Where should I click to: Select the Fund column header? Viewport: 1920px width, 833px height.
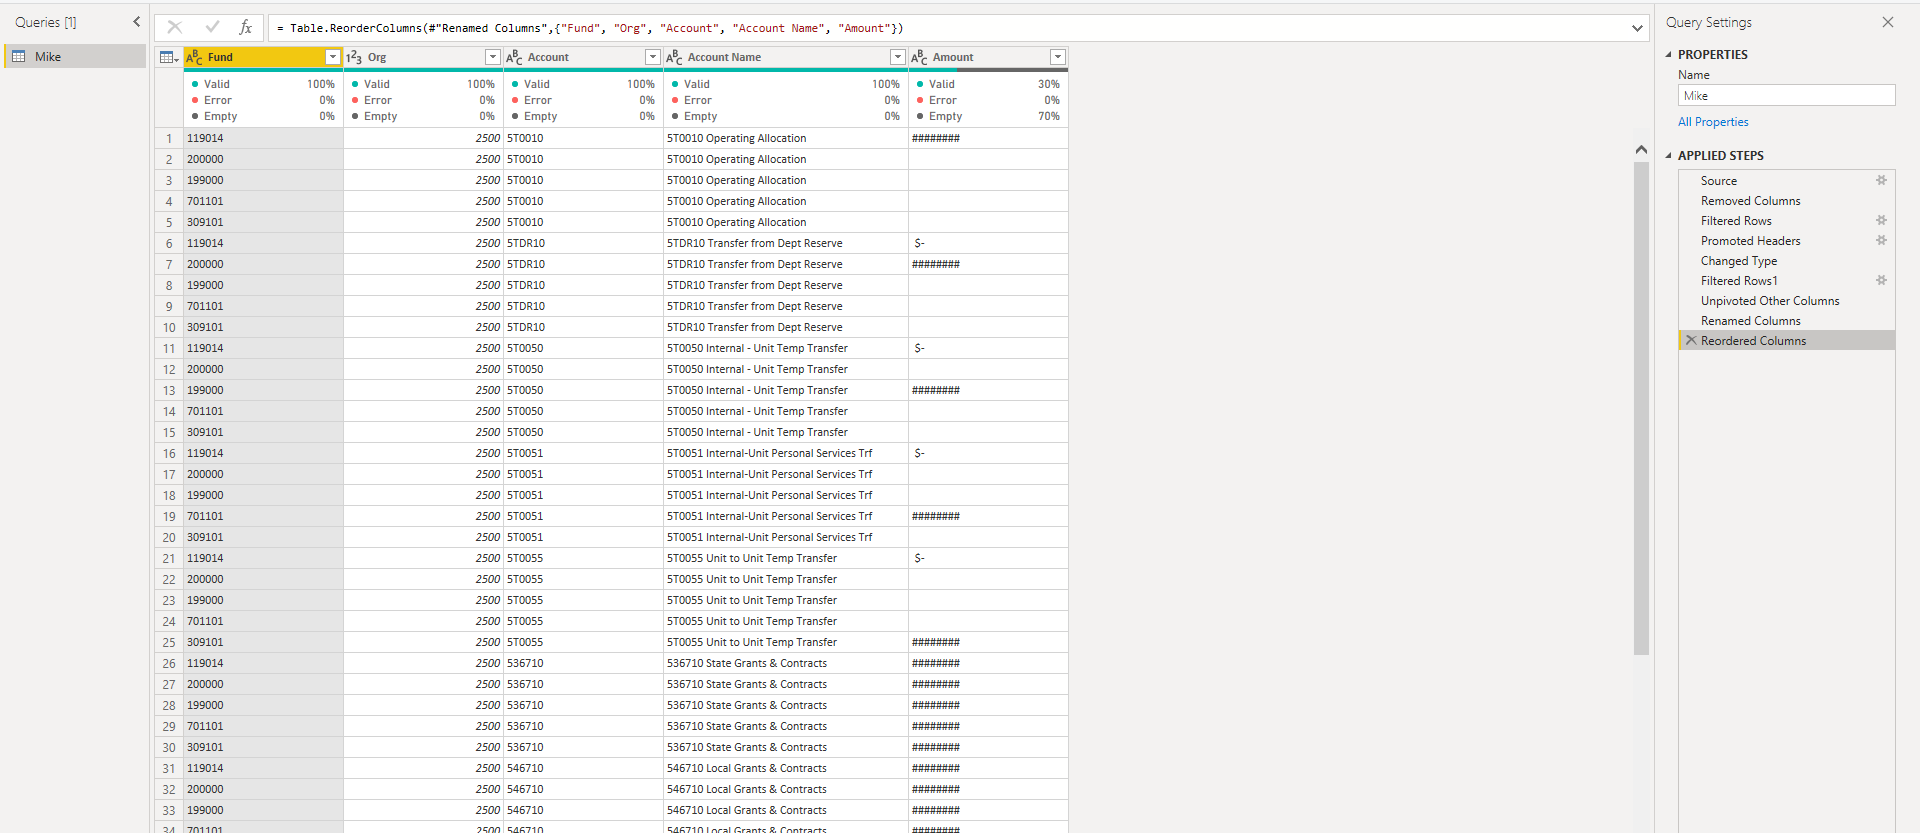pyautogui.click(x=263, y=57)
